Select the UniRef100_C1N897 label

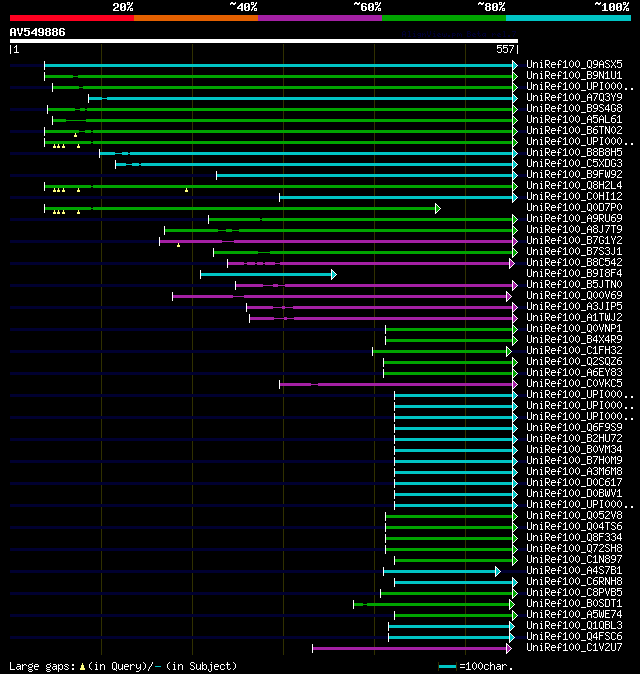click(x=574, y=560)
